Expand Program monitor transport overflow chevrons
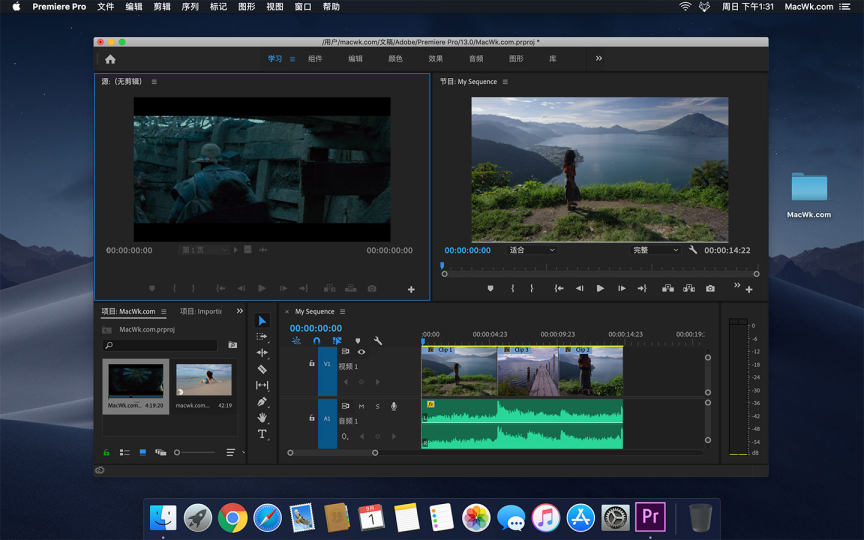This screenshot has height=540, width=864. point(737,285)
